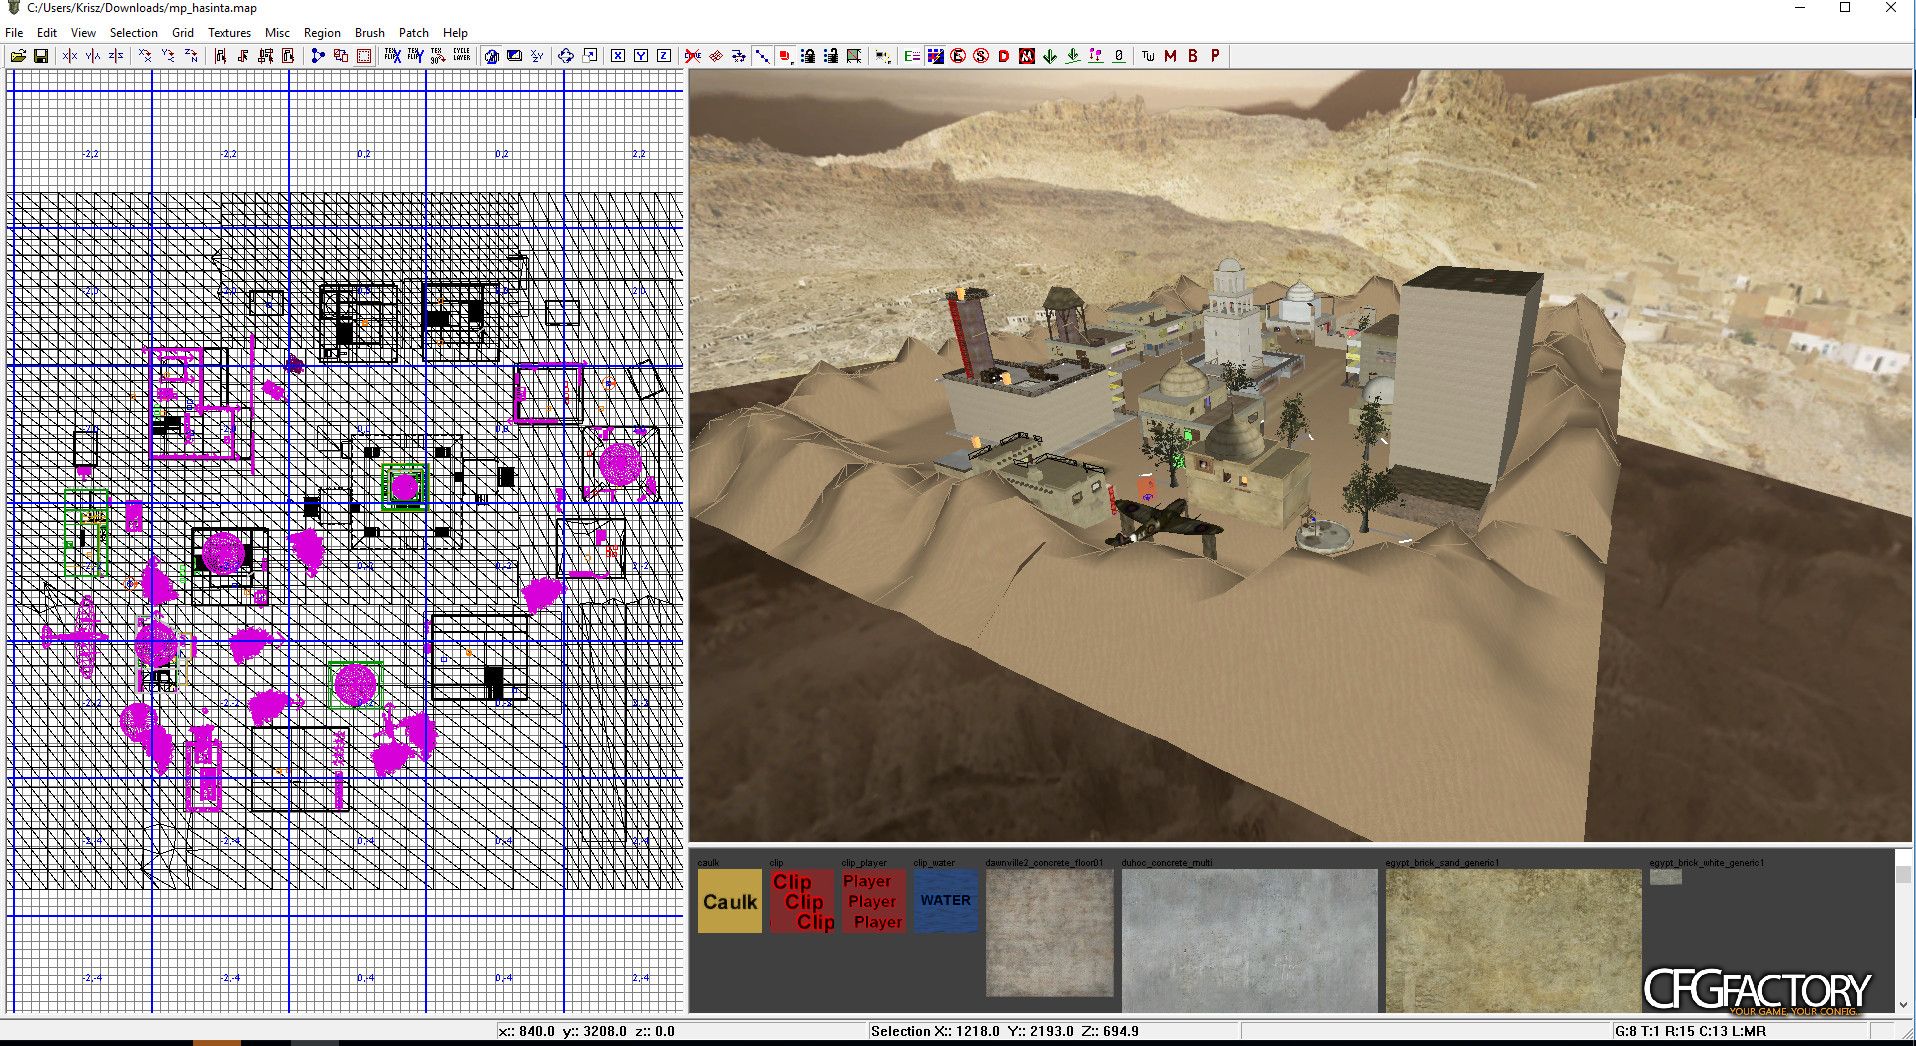Click the Select Complete Tall icon
This screenshot has height=1046, width=1916.
220,56
